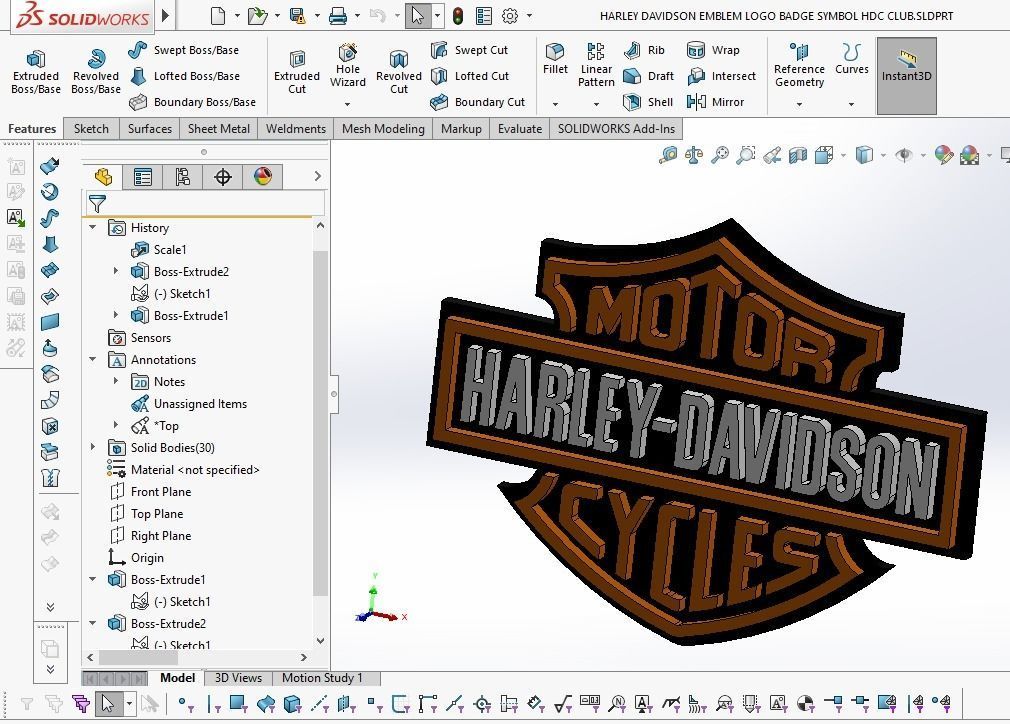Open Reference Geometry dropdown arrow

pos(799,104)
